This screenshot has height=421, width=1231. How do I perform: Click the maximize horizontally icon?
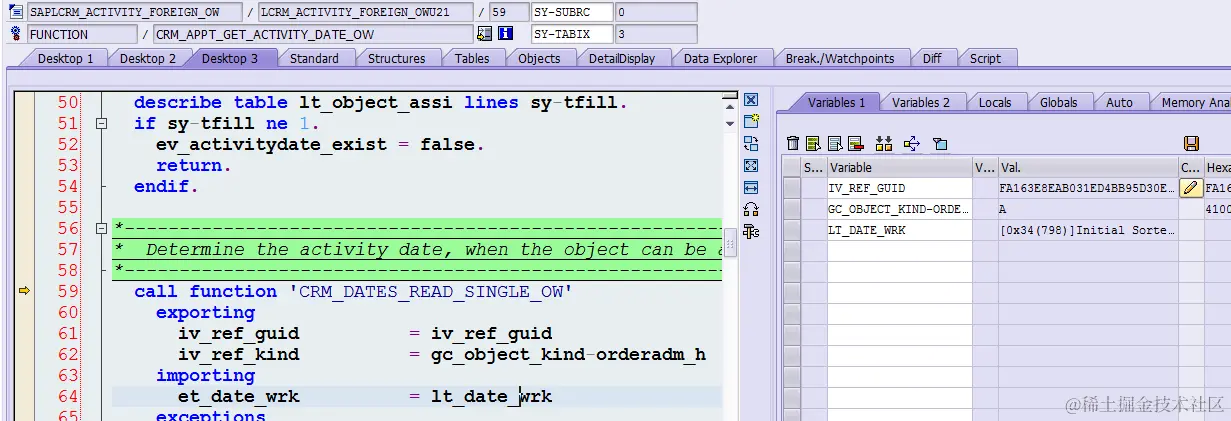coord(751,188)
